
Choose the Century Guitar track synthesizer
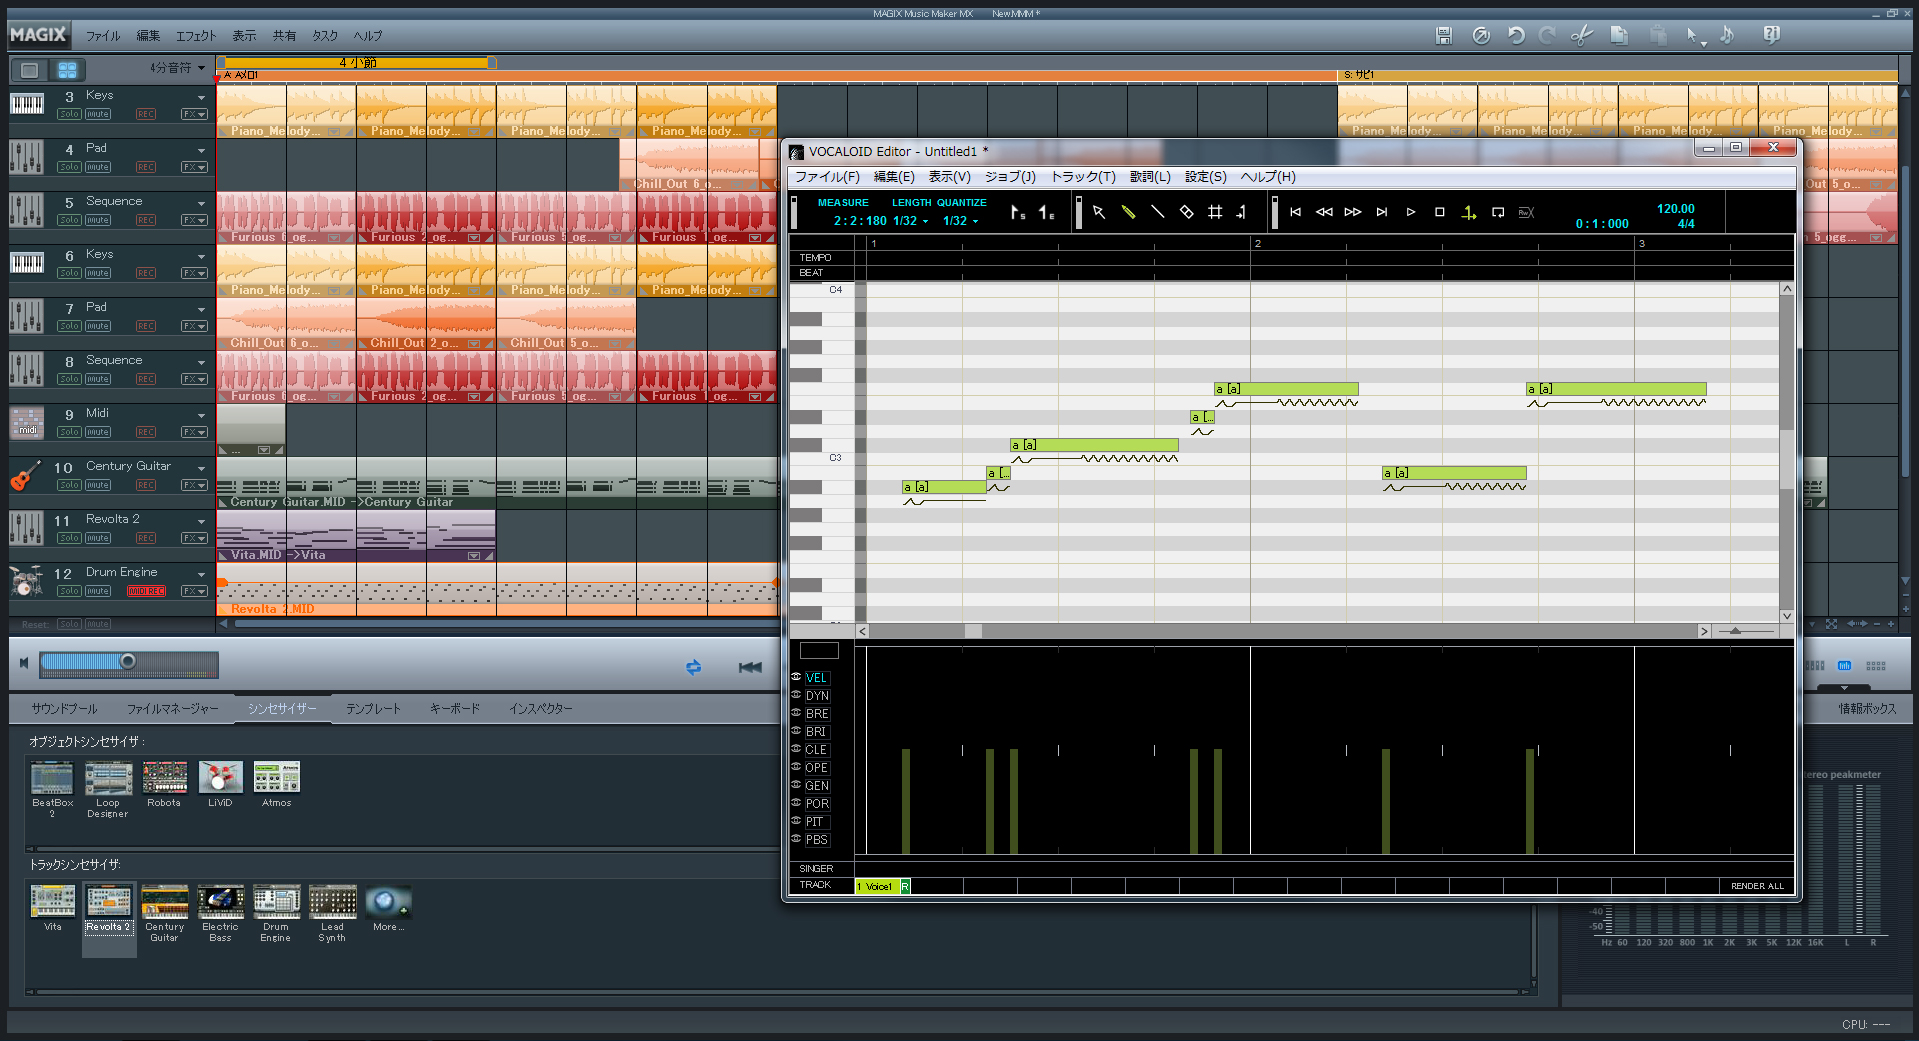tap(164, 902)
